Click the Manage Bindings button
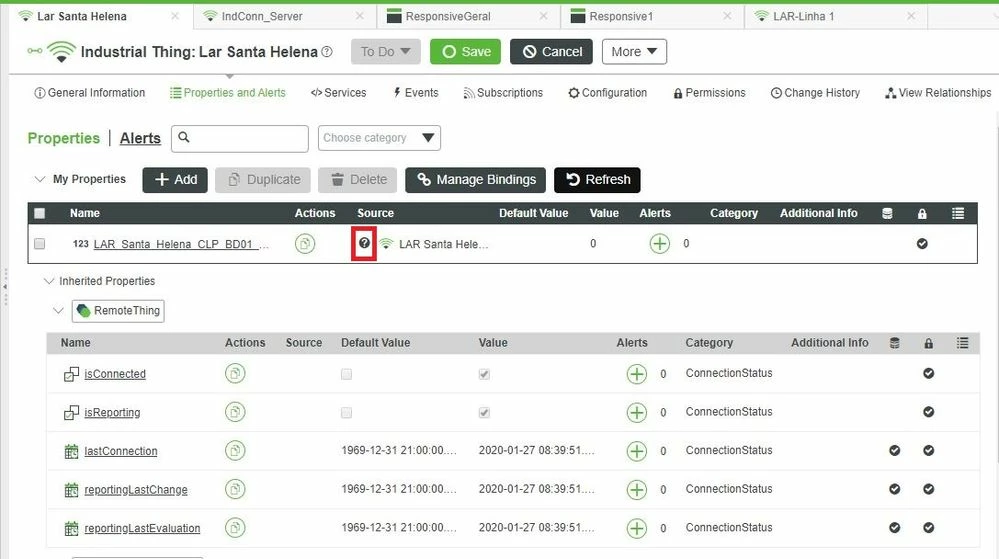 475,180
